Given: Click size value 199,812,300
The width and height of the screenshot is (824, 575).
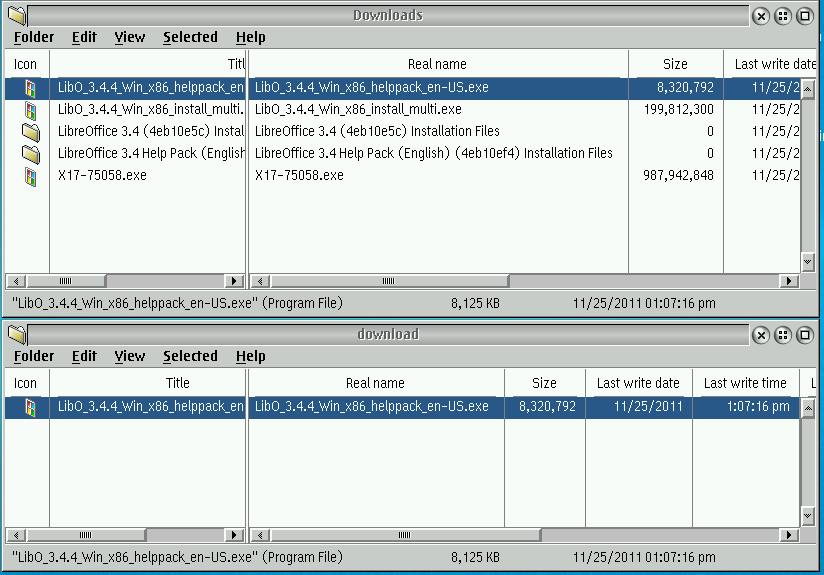Looking at the screenshot, I should click(x=678, y=109).
